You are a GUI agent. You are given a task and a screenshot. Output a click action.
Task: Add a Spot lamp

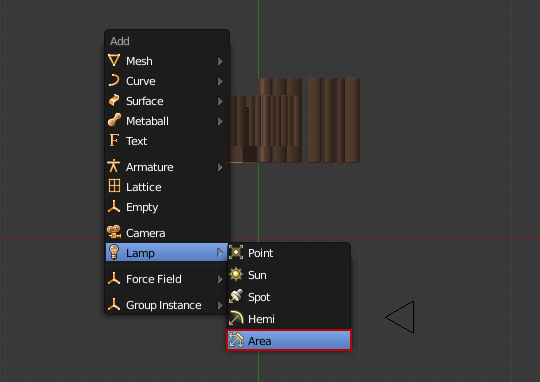(x=289, y=297)
